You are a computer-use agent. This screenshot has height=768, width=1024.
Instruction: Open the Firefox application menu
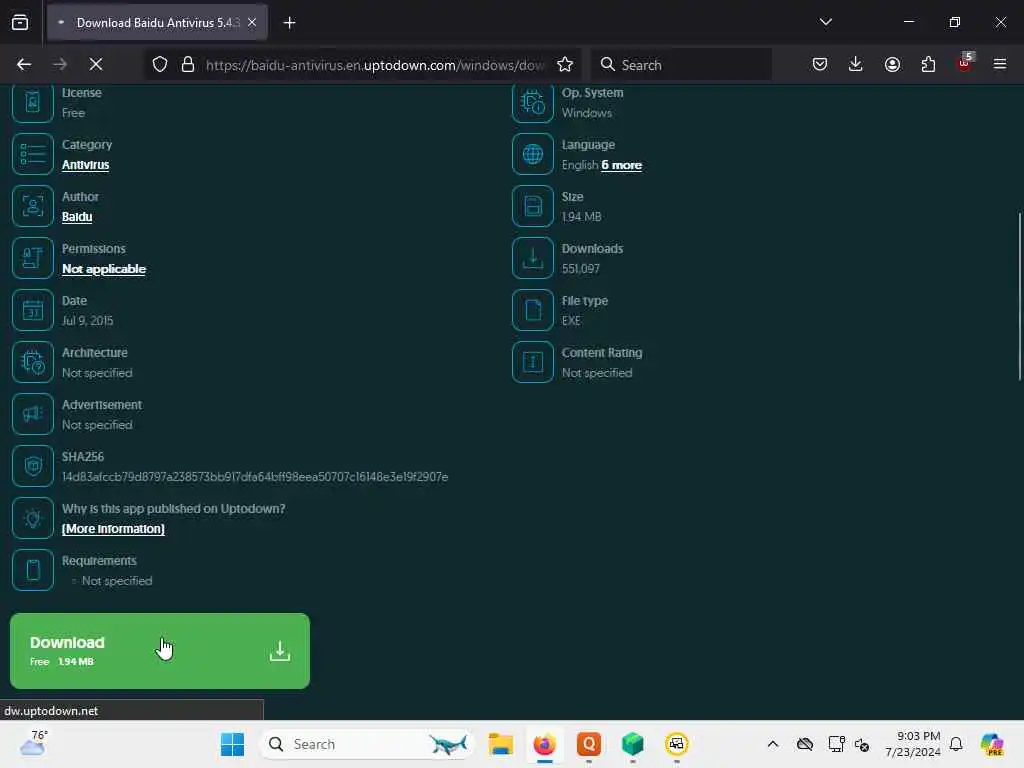(x=1000, y=64)
